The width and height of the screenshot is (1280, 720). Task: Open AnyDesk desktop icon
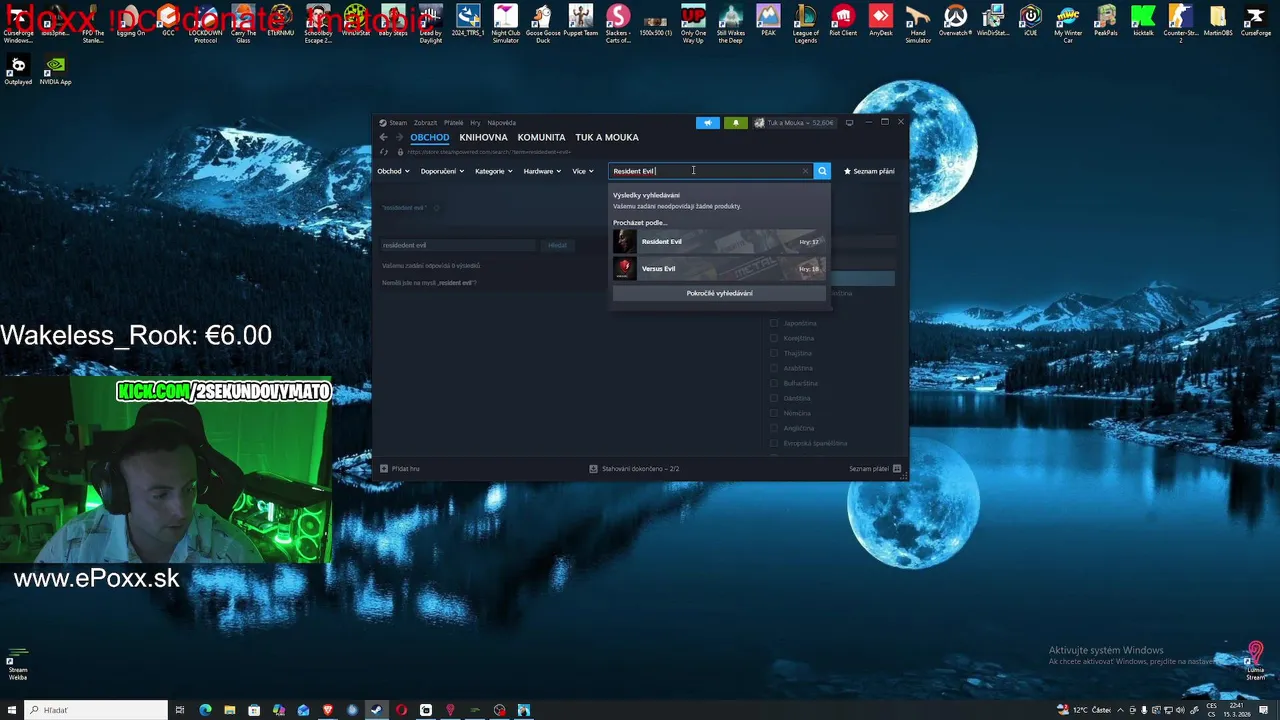pyautogui.click(x=881, y=21)
